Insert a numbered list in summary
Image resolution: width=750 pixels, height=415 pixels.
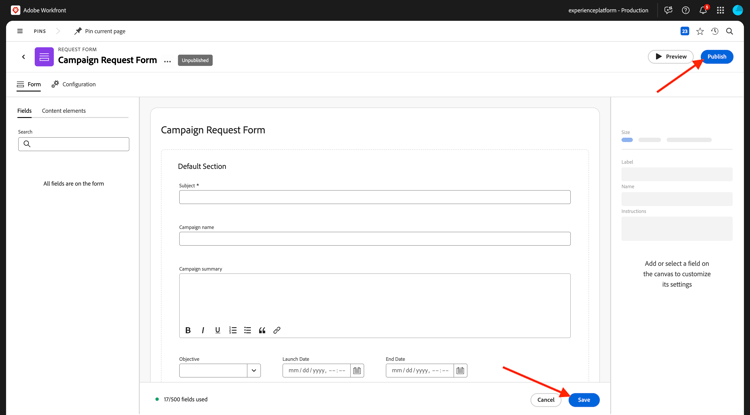233,330
